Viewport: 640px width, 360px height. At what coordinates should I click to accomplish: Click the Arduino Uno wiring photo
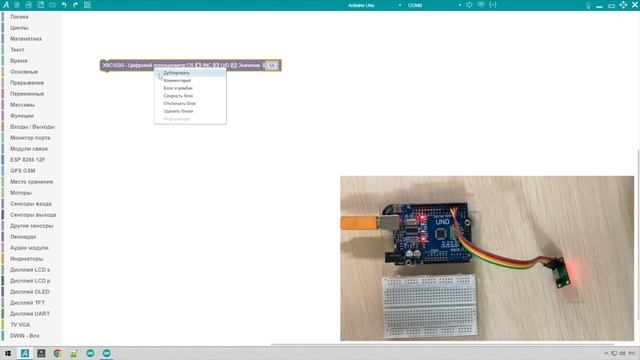487,258
